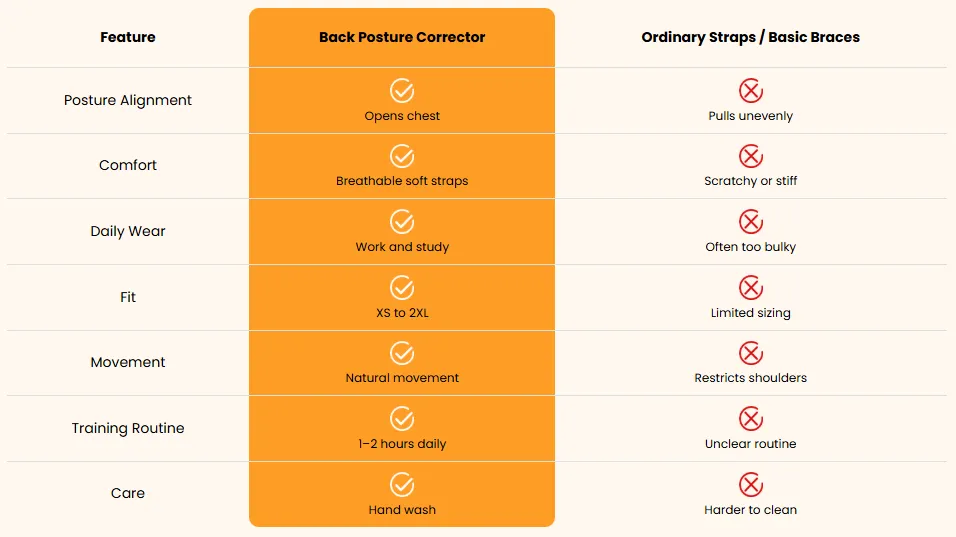Image resolution: width=956 pixels, height=537 pixels.
Task: Select the red X above Often too bulky
Action: point(751,222)
